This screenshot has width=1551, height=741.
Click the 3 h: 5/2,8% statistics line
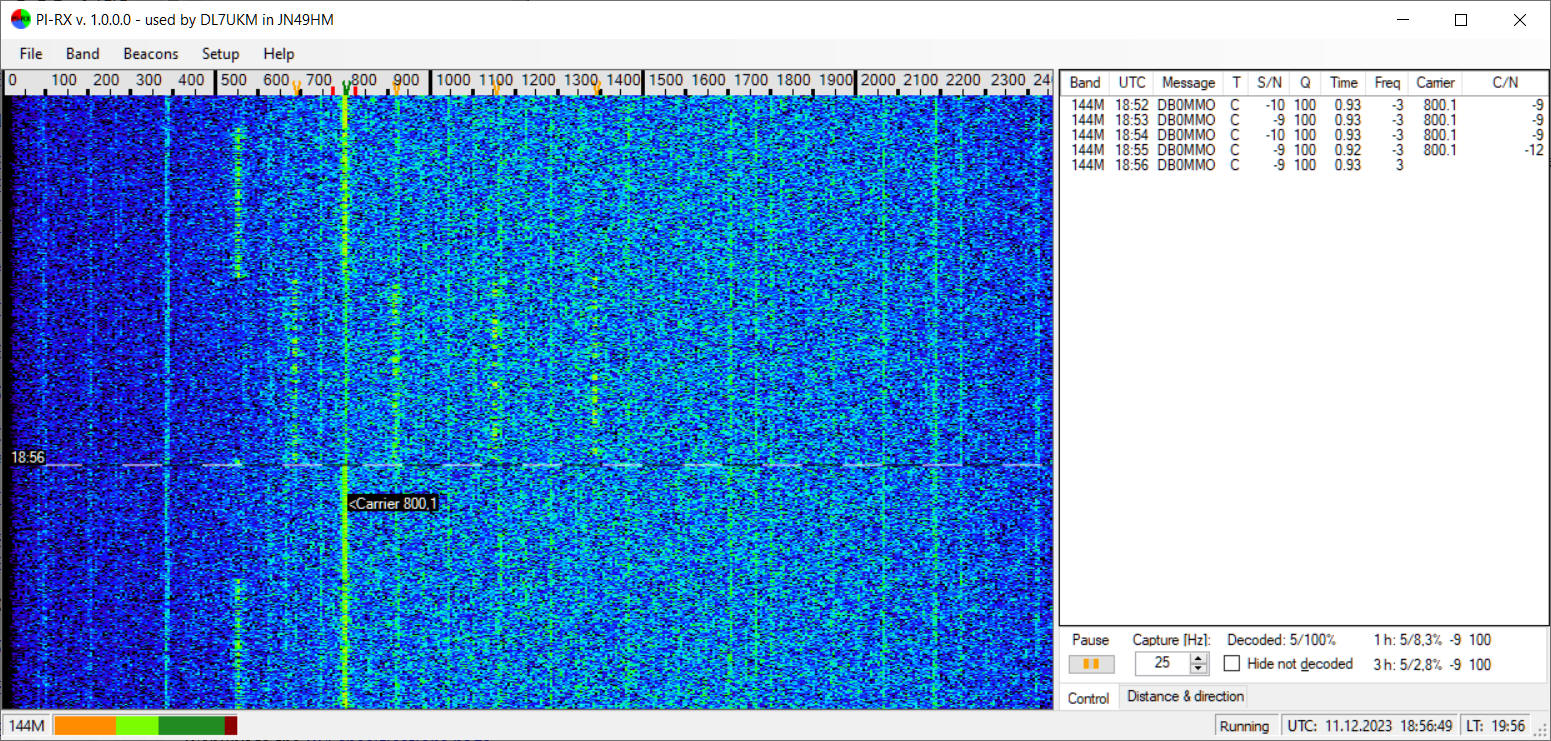coord(1433,665)
